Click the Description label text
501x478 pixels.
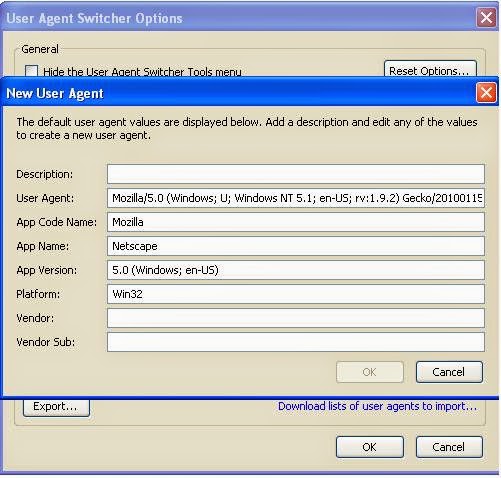coord(44,174)
